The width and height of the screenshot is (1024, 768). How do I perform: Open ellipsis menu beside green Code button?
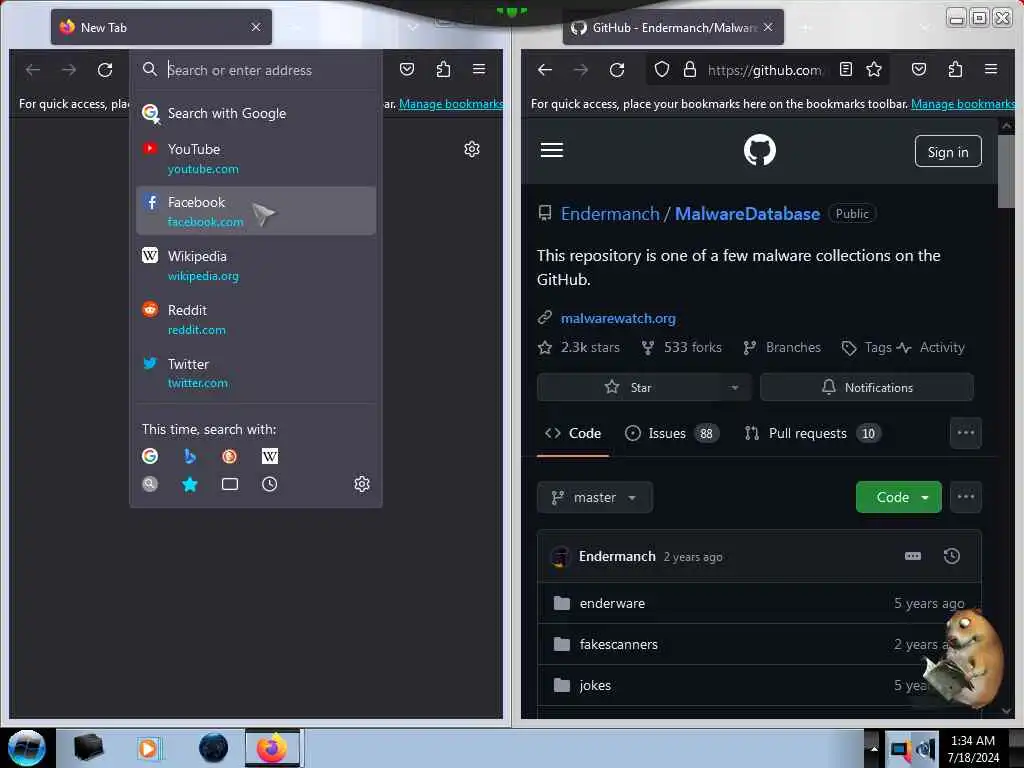click(x=965, y=498)
